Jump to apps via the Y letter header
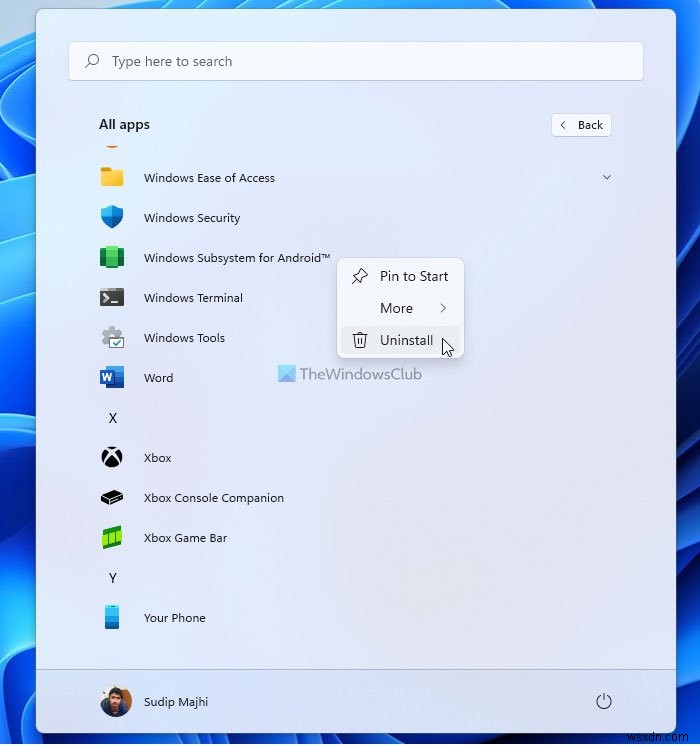The image size is (700, 747). click(112, 578)
